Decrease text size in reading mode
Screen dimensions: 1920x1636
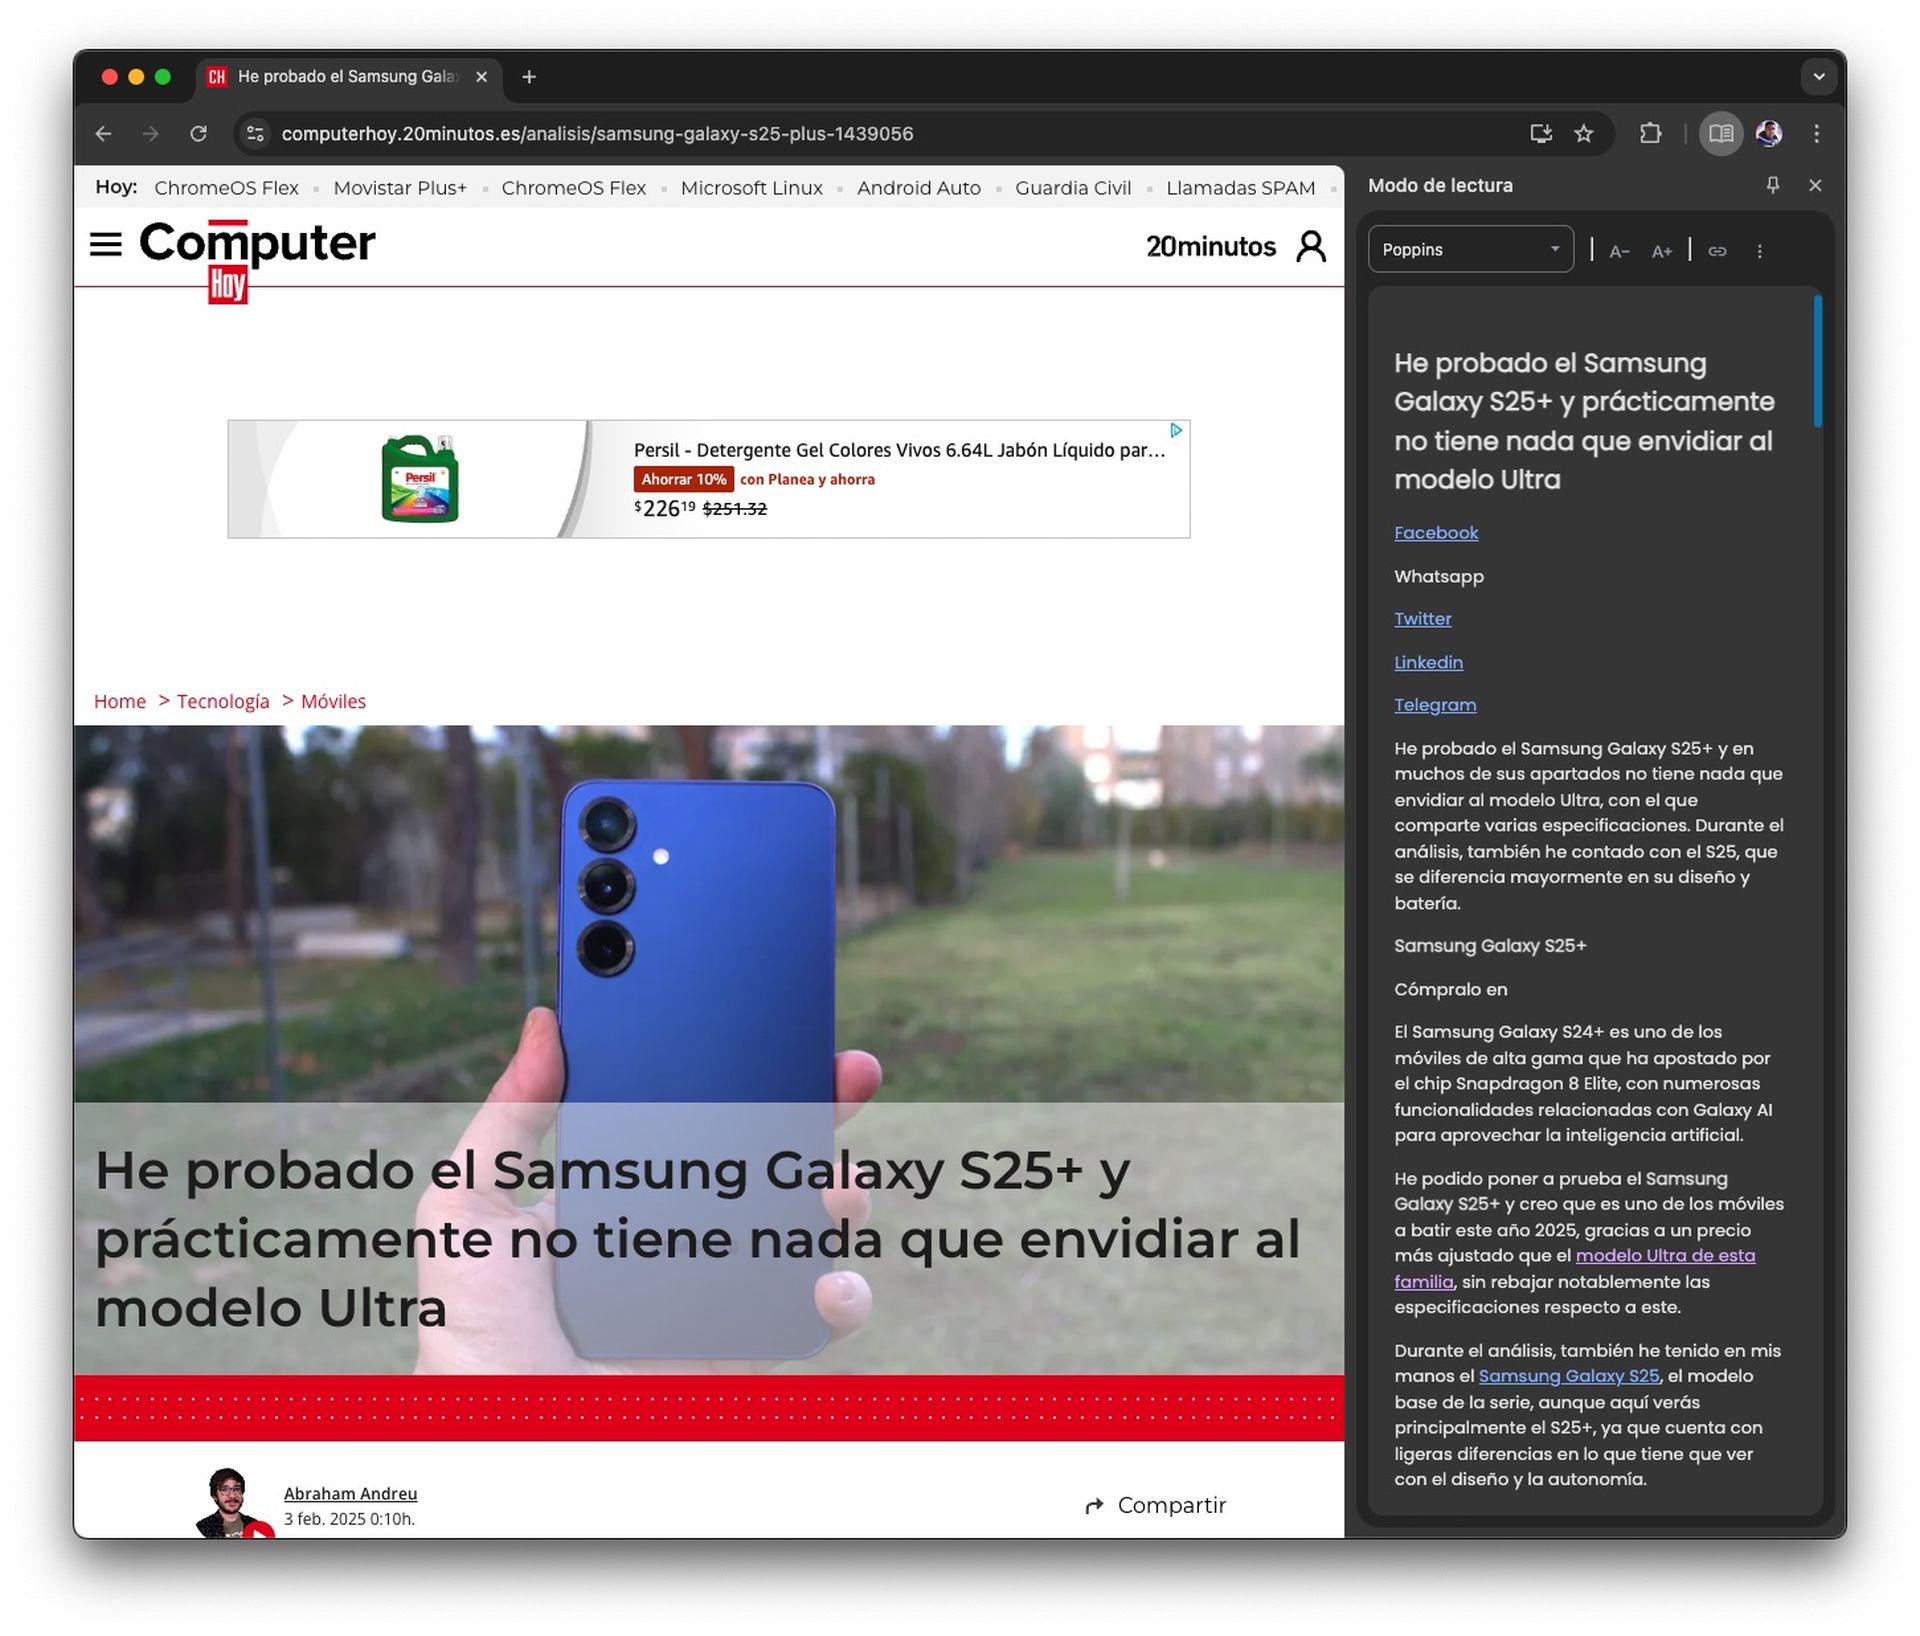[x=1620, y=251]
